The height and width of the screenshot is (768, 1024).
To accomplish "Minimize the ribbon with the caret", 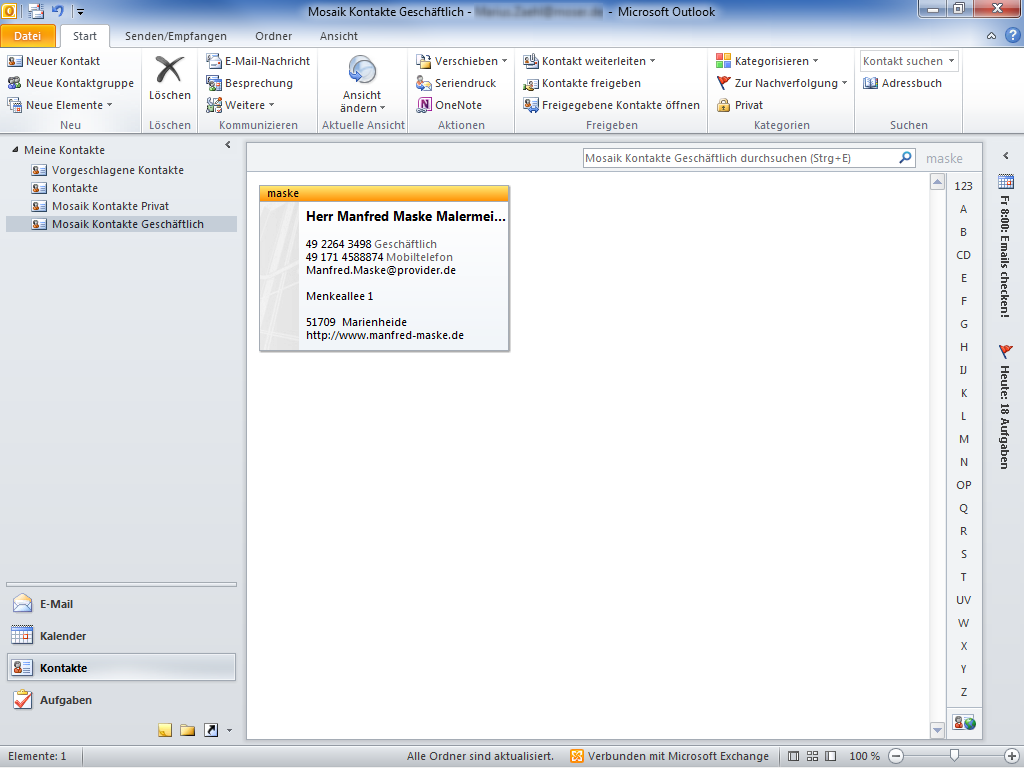I will 991,36.
